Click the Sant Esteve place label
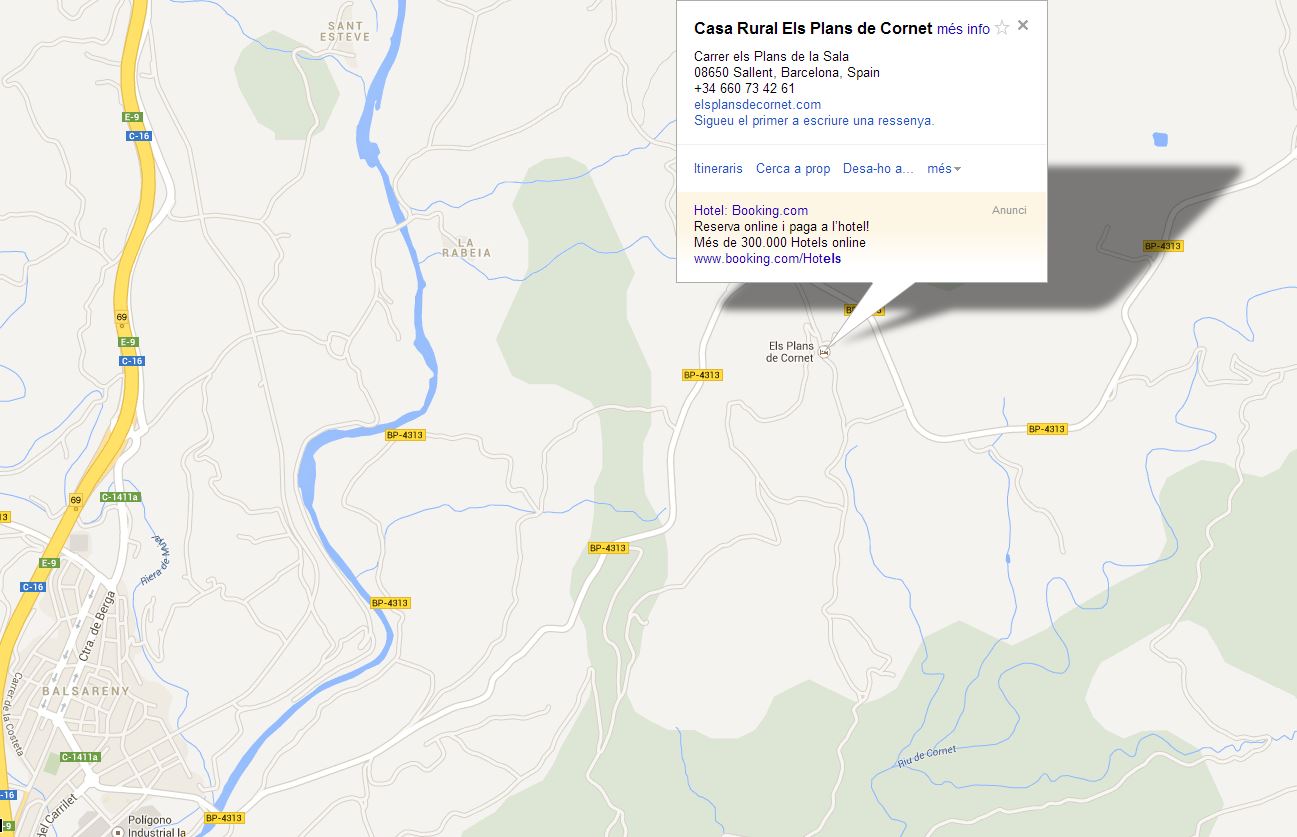The width and height of the screenshot is (1297, 837). (x=346, y=31)
